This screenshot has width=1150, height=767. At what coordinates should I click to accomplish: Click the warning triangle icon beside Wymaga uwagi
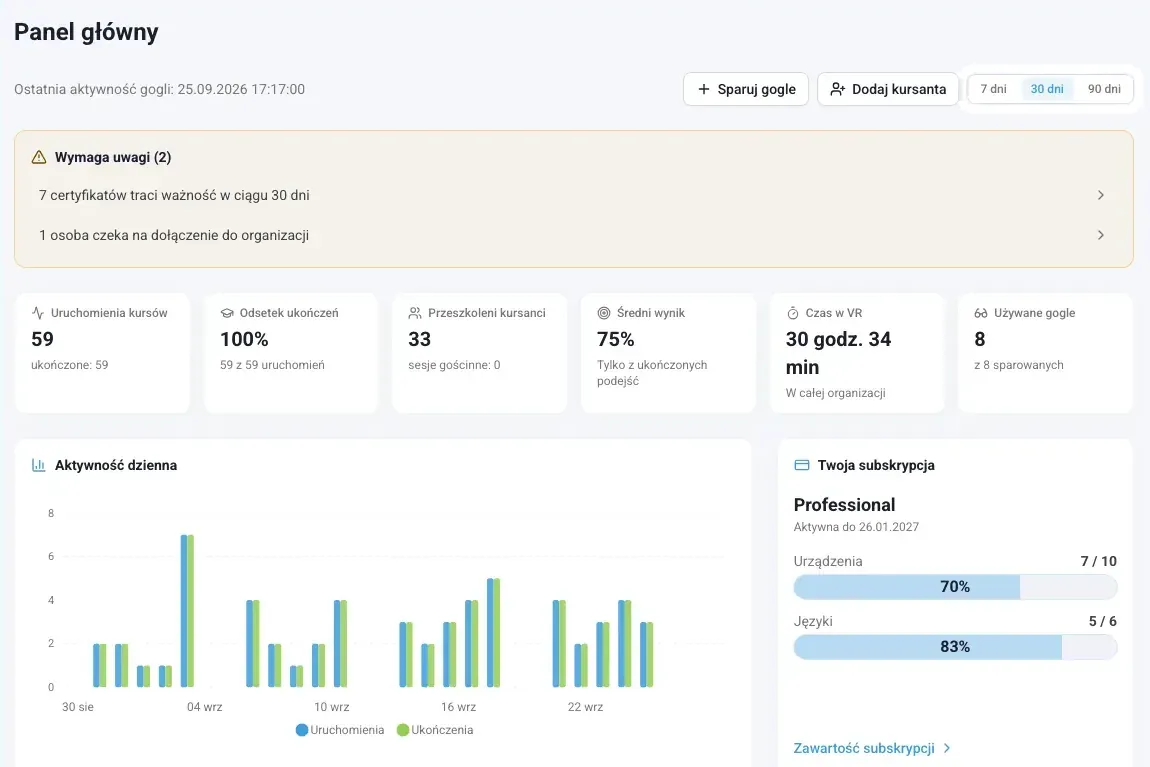[x=39, y=157]
